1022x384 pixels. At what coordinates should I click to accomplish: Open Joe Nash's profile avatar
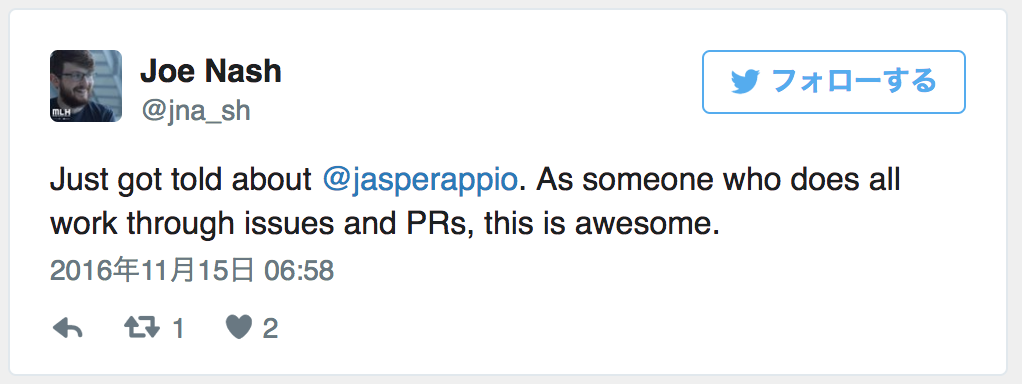coord(86,86)
